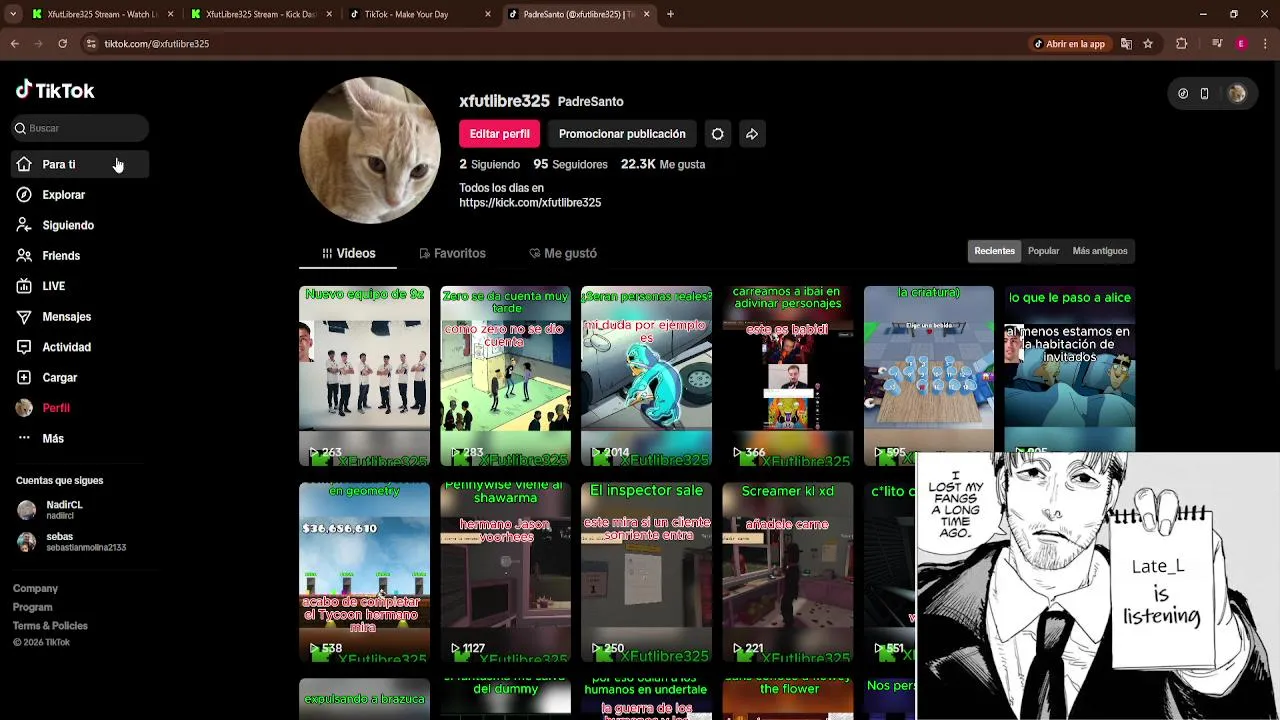Click the get app phone icon

(1204, 93)
